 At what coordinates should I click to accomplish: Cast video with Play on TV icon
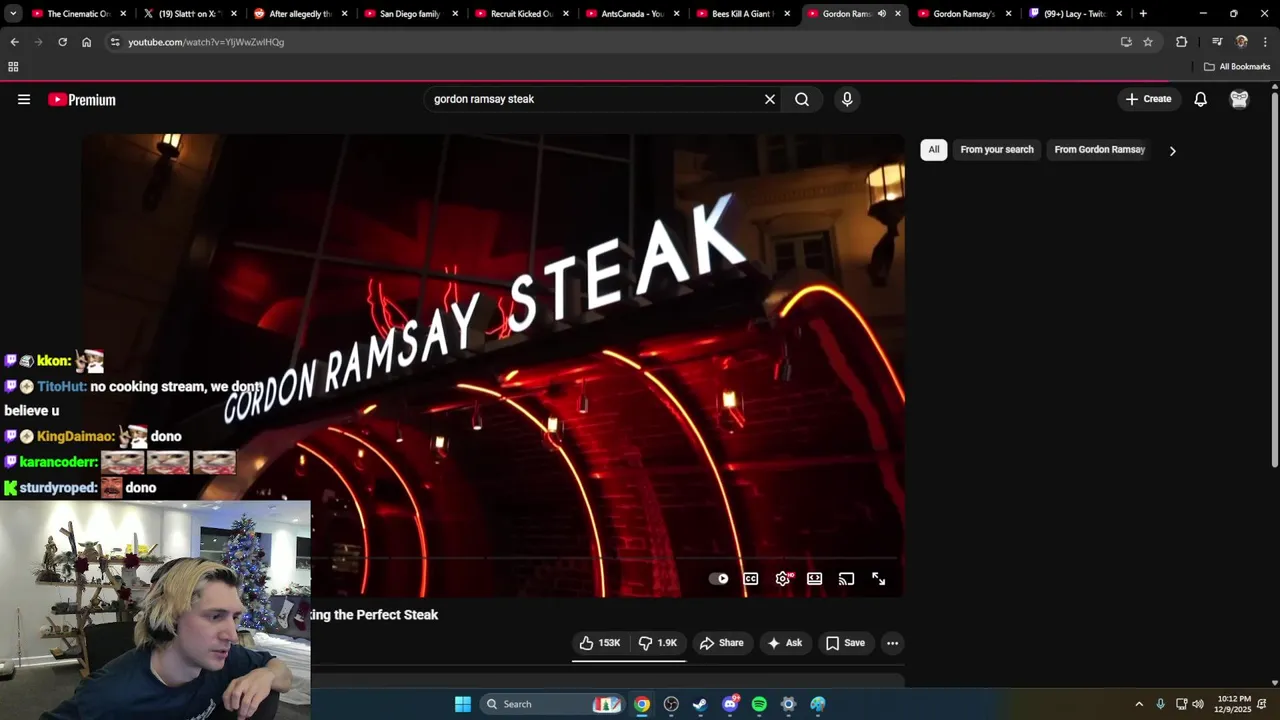[847, 579]
